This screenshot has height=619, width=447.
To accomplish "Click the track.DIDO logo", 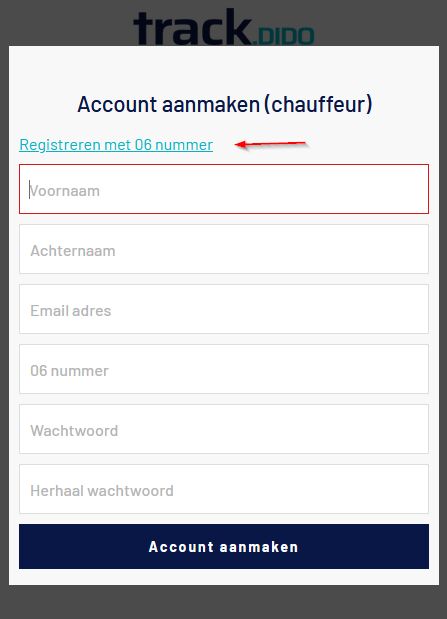I will (224, 27).
